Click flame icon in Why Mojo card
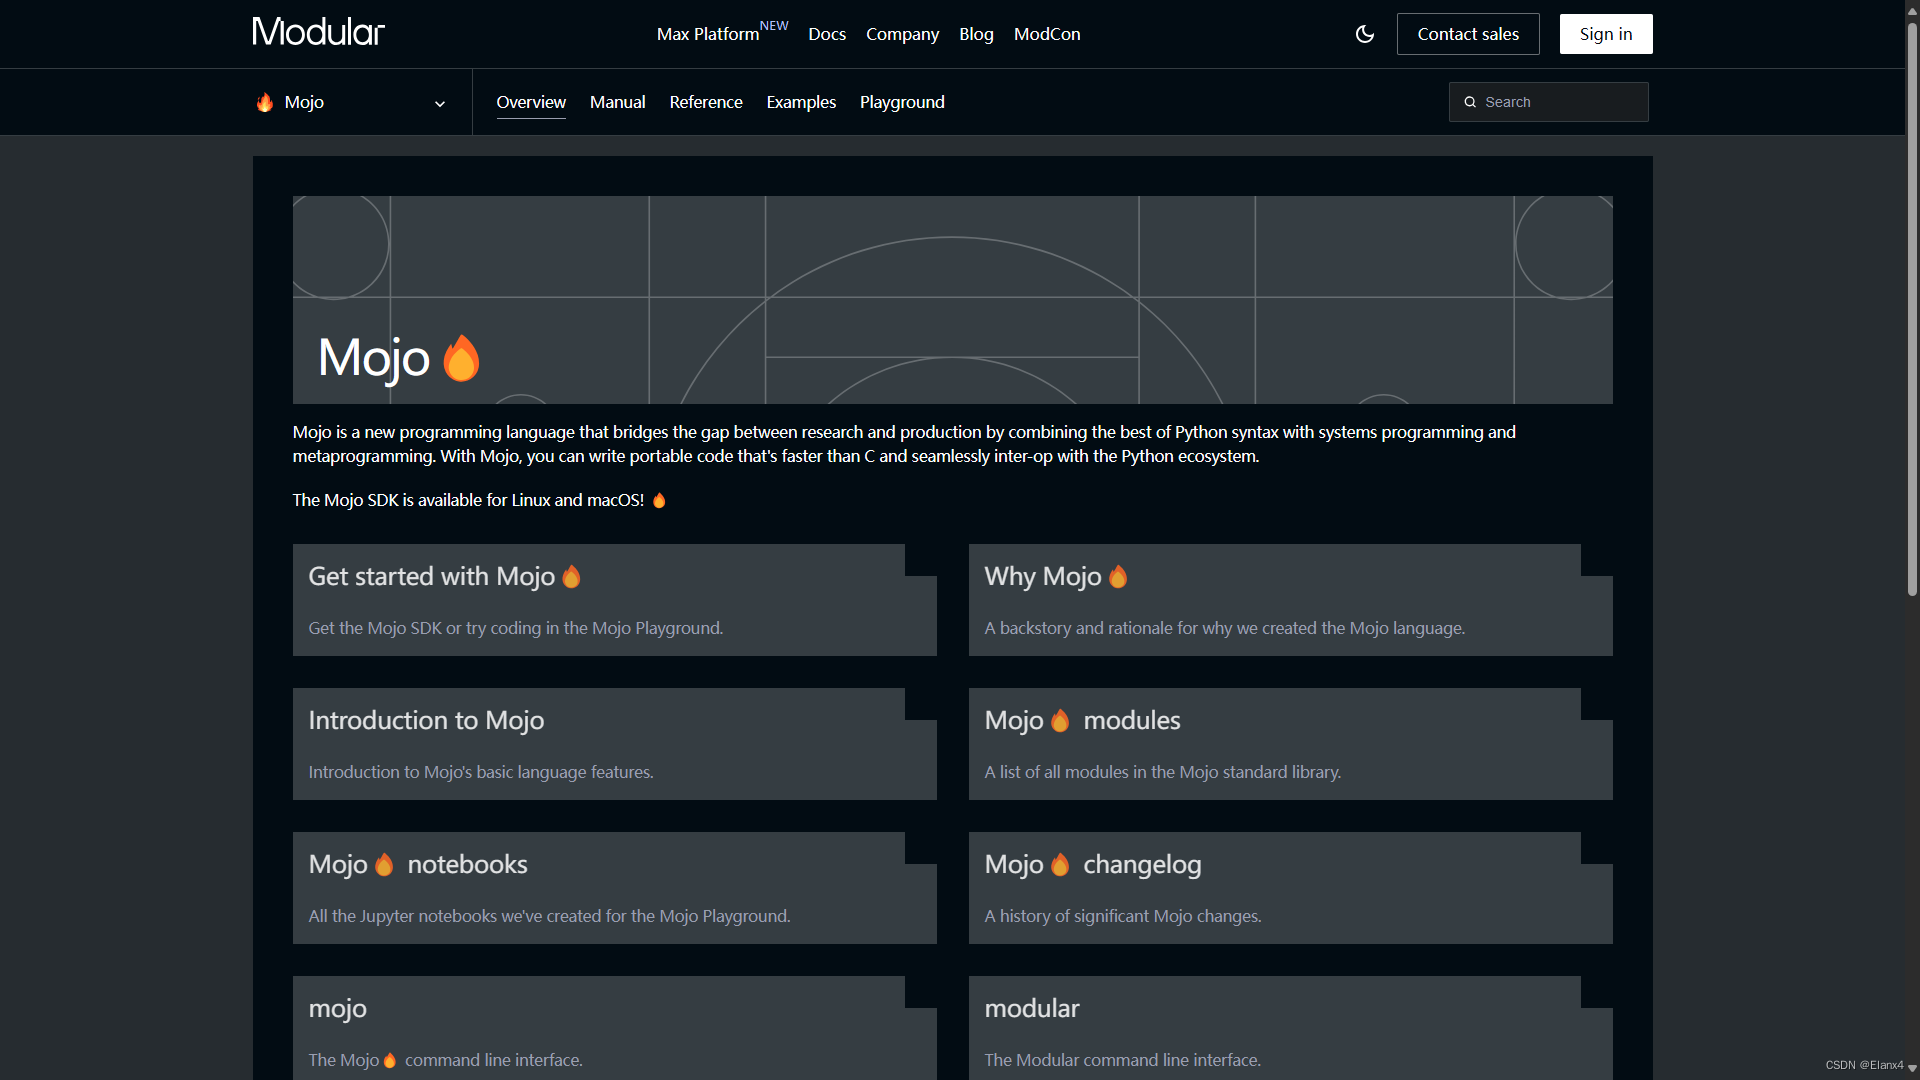Image resolution: width=1920 pixels, height=1080 pixels. (x=1118, y=577)
